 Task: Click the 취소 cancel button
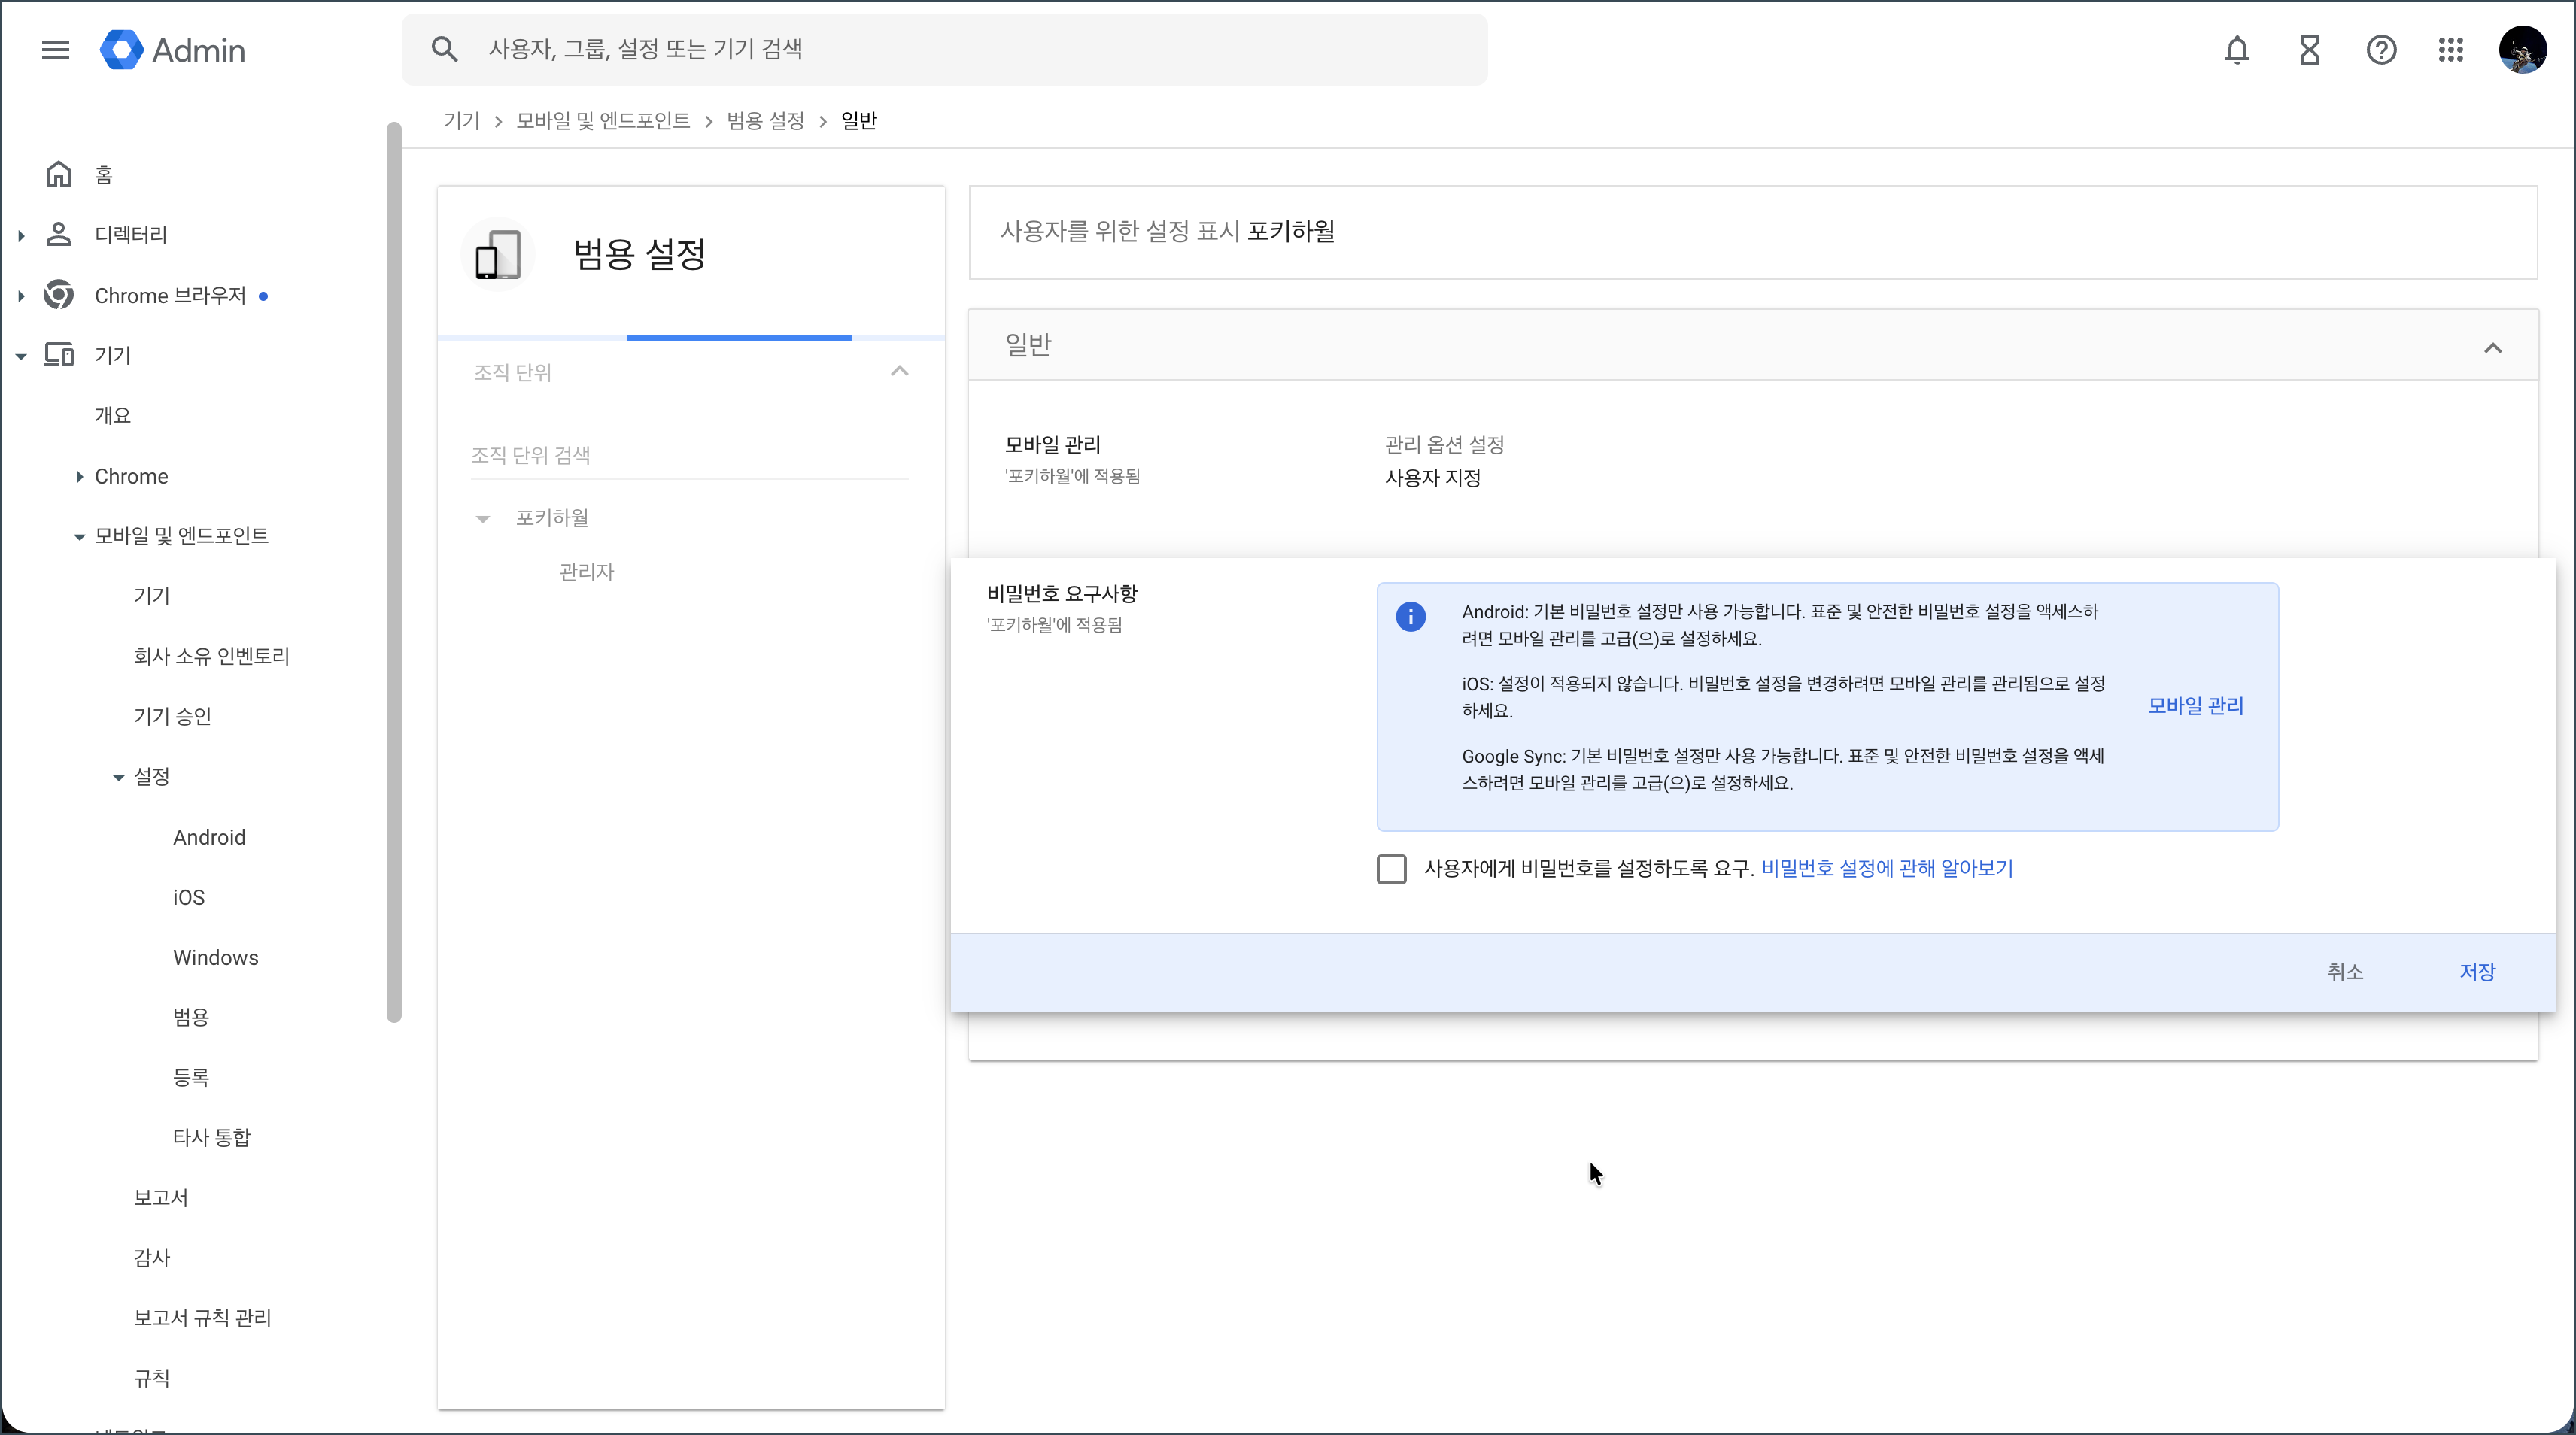tap(2345, 972)
